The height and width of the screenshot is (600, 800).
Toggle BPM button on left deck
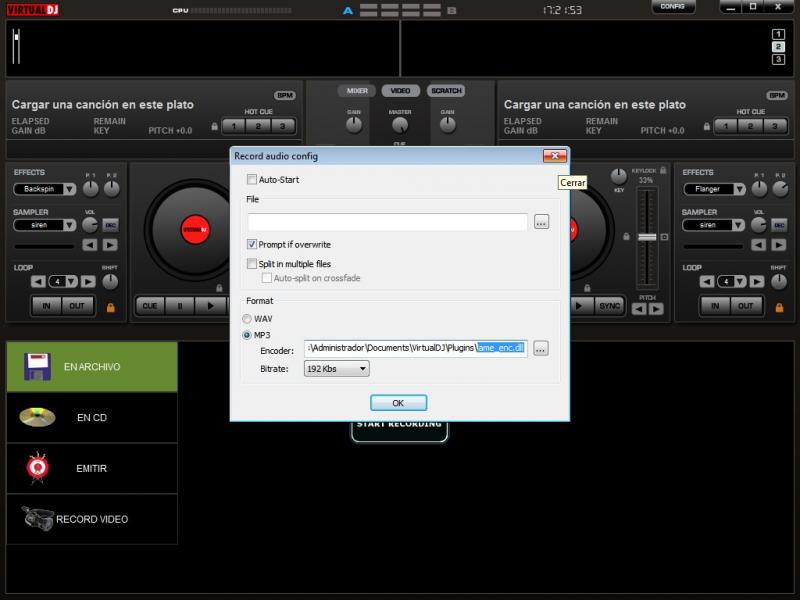point(285,95)
